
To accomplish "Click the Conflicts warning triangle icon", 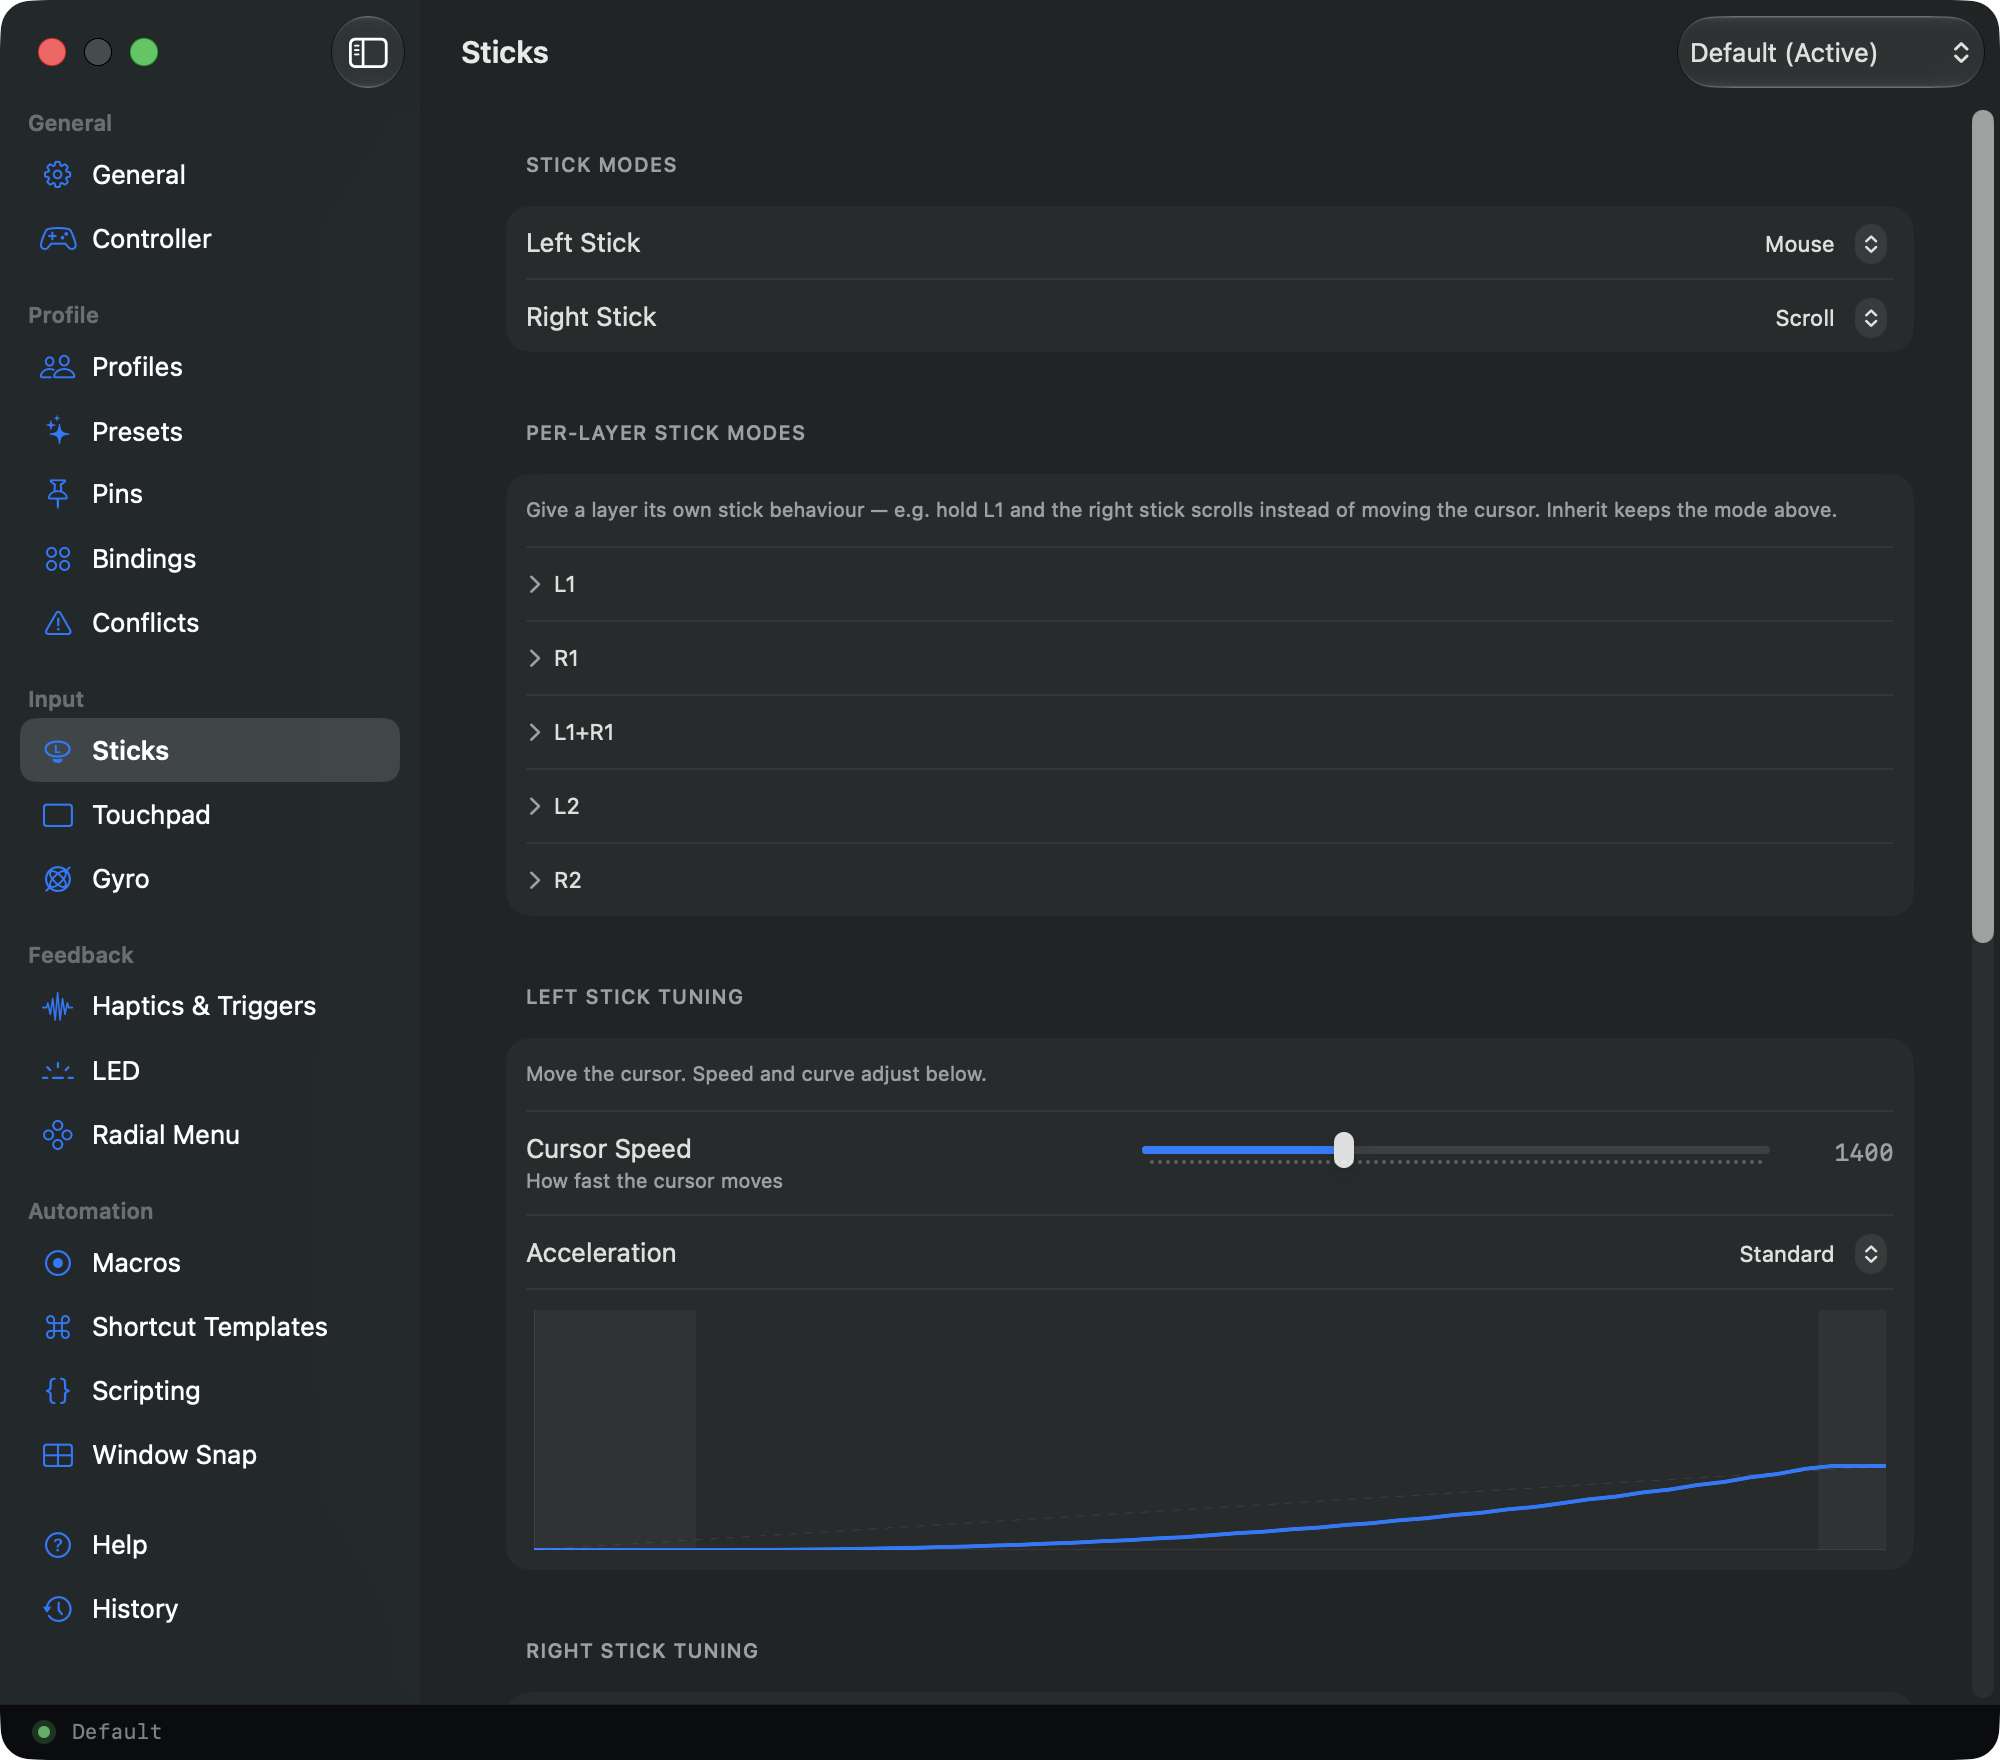I will [58, 623].
